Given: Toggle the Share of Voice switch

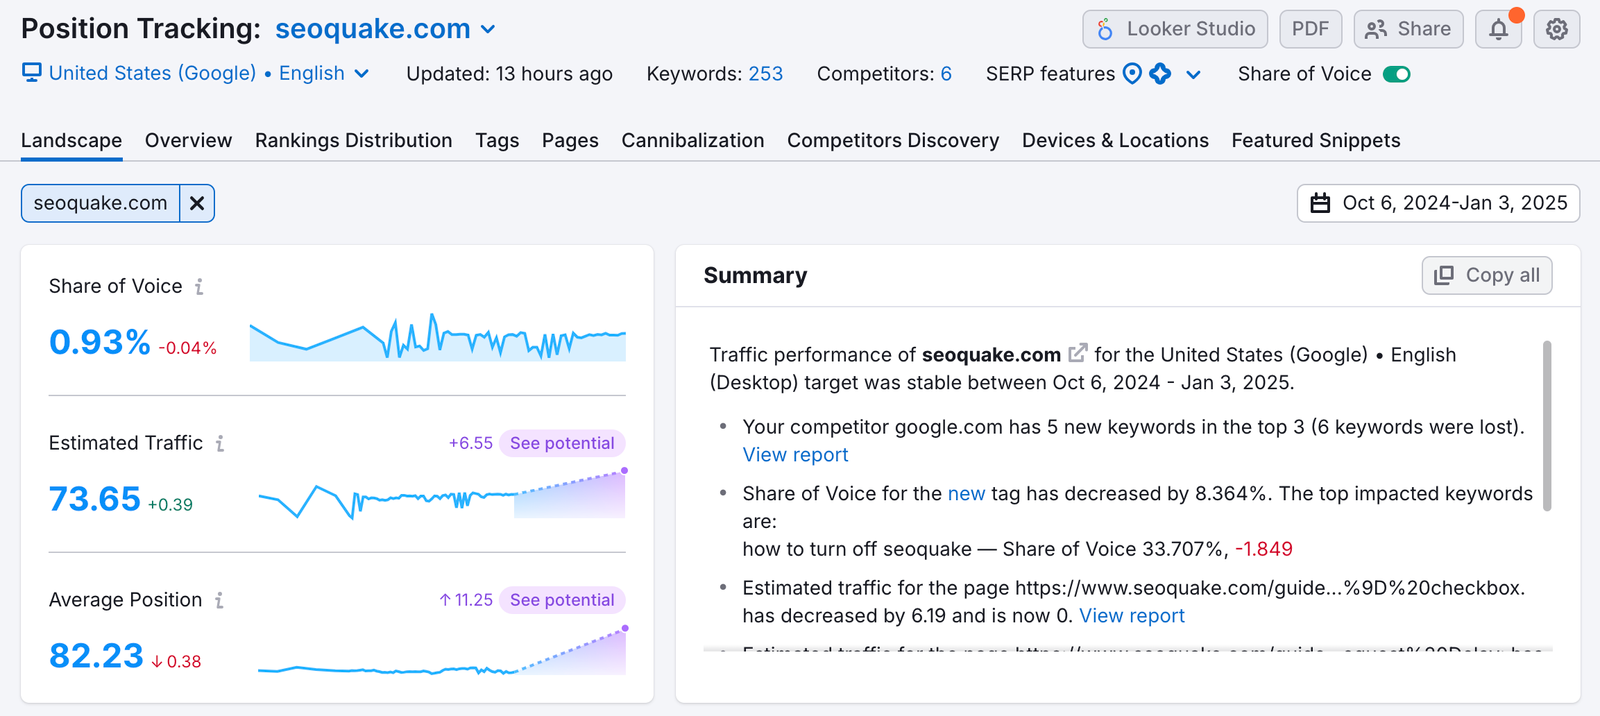Looking at the screenshot, I should click(x=1396, y=74).
